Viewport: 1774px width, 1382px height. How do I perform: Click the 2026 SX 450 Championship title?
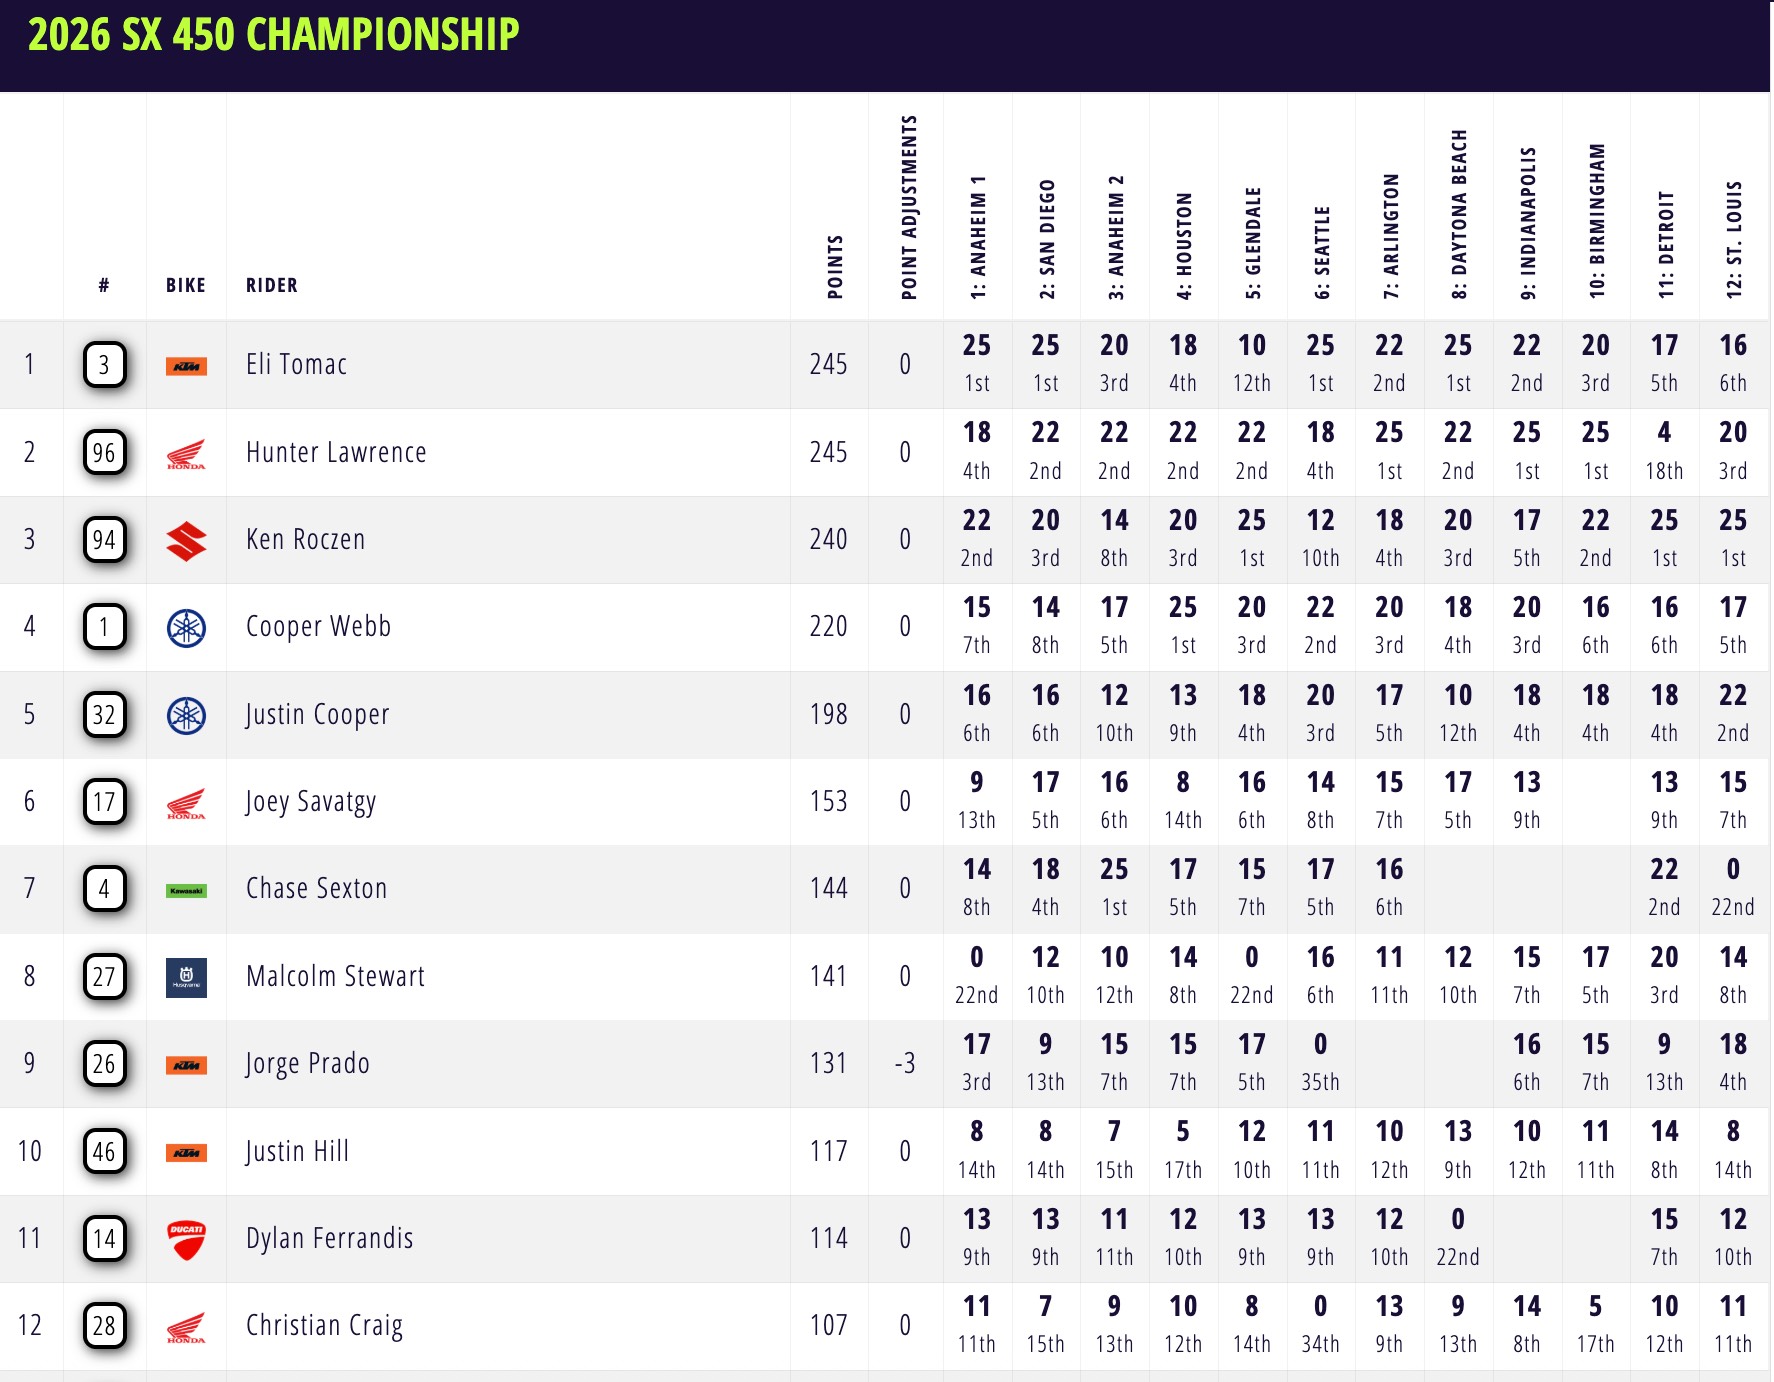click(x=274, y=35)
